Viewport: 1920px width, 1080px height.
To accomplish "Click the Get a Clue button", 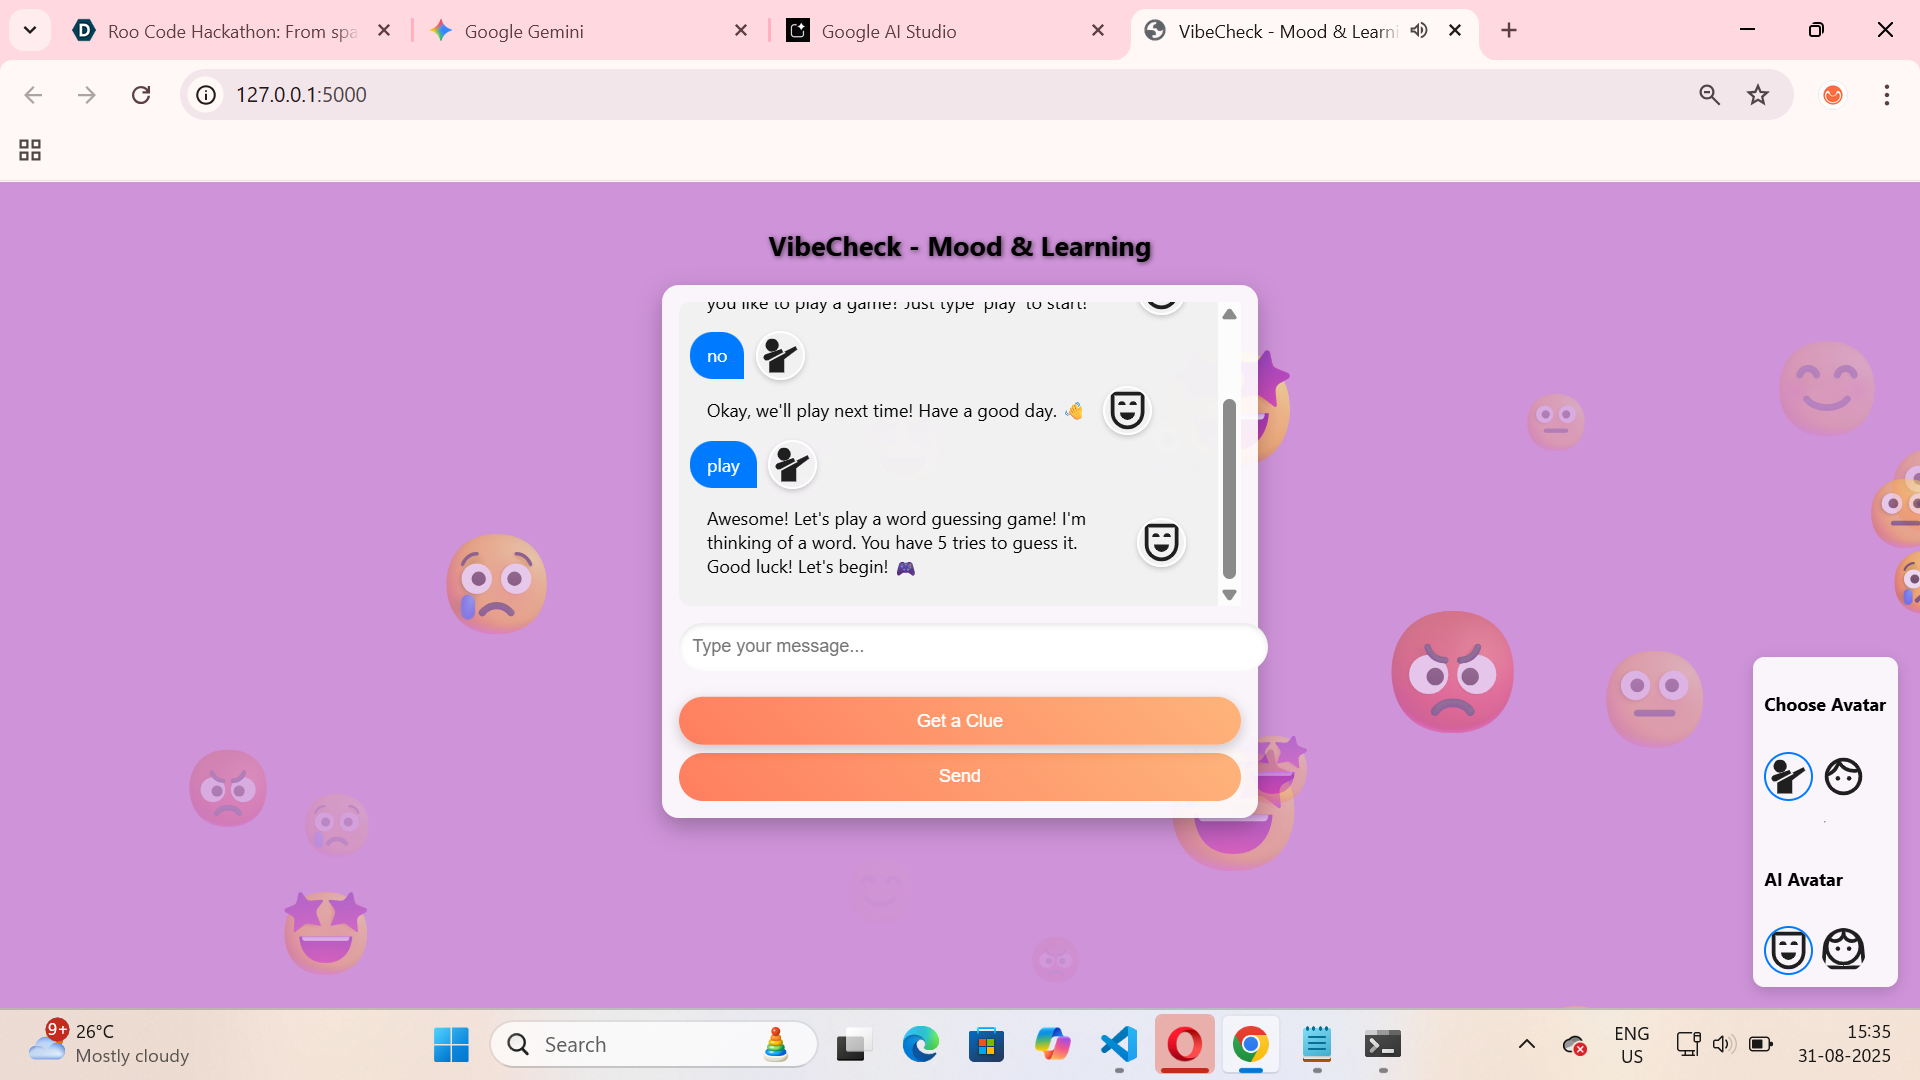I will click(x=959, y=721).
